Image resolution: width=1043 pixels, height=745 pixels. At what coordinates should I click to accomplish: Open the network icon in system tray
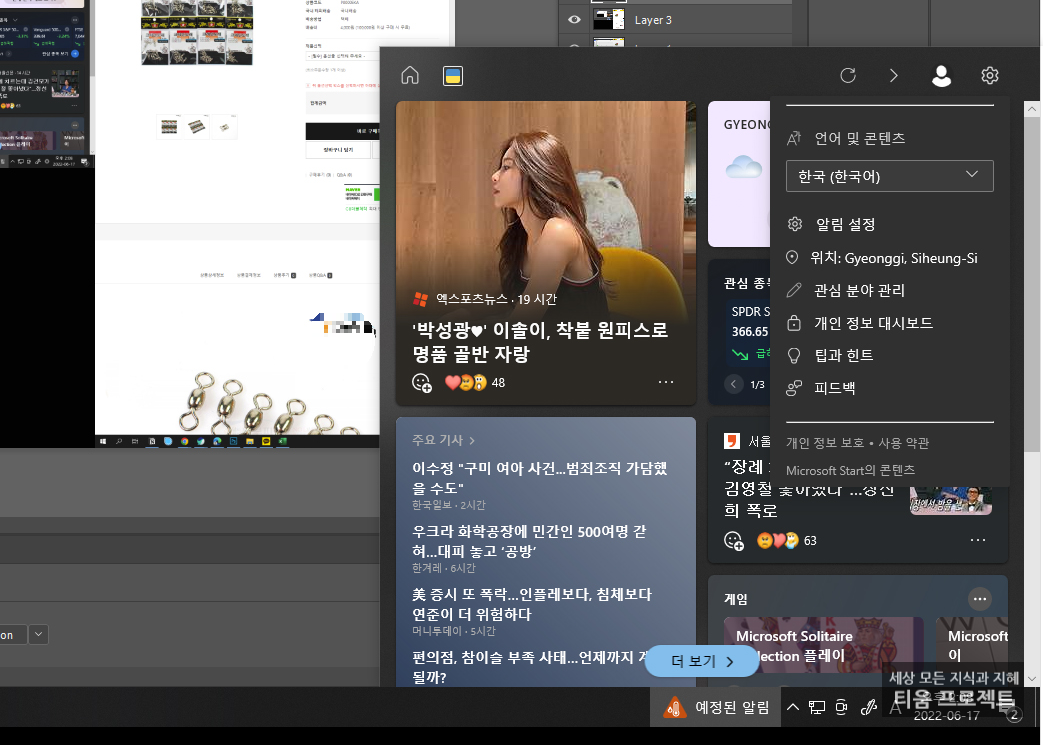pos(817,707)
